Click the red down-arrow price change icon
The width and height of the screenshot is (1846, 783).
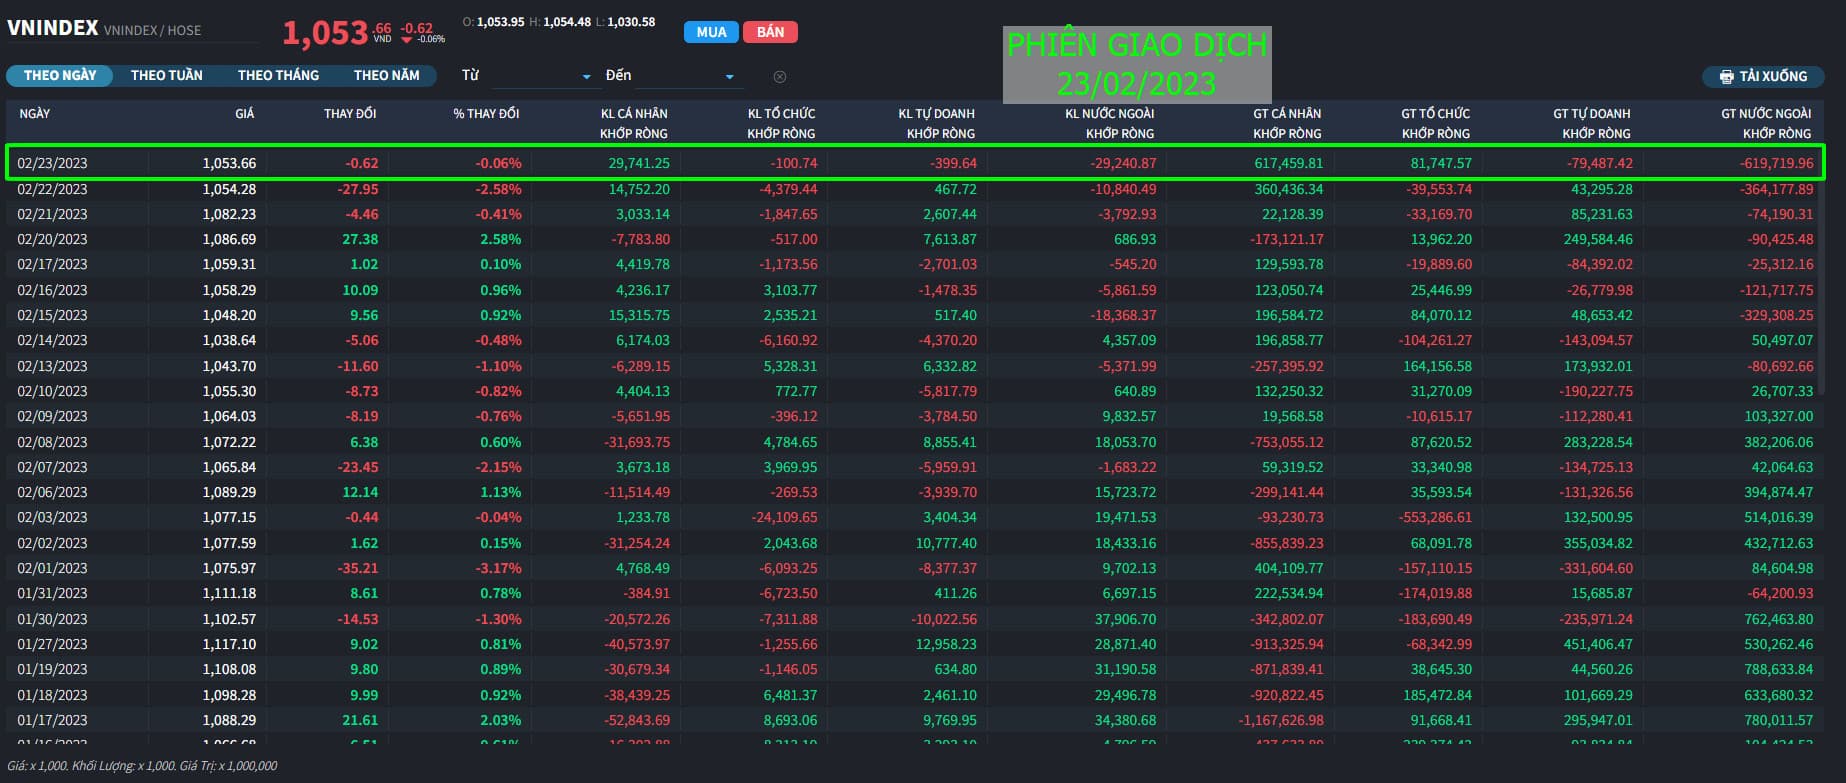407,40
